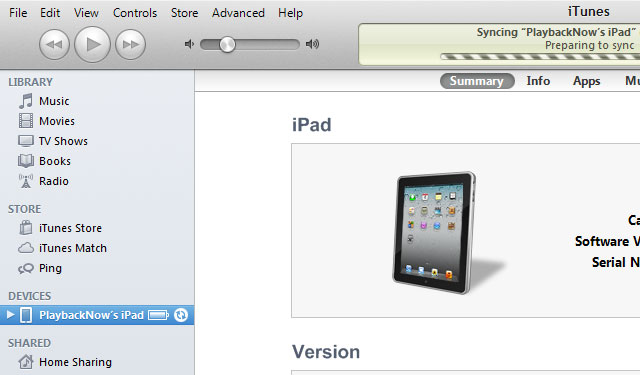The image size is (640, 375).
Task: Open iTunes Store from the sidebar
Action: (x=70, y=228)
